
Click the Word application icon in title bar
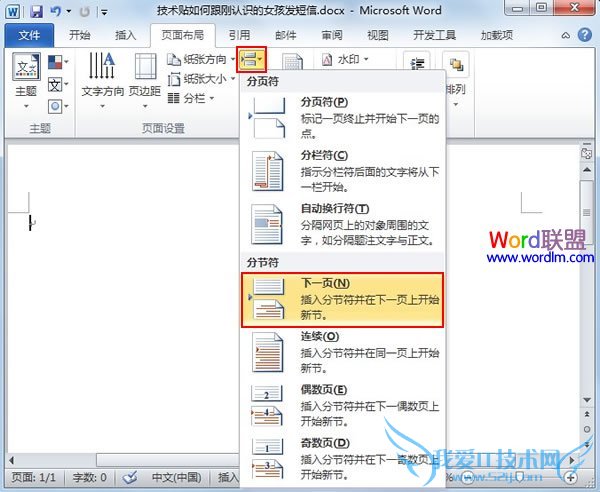click(x=13, y=11)
